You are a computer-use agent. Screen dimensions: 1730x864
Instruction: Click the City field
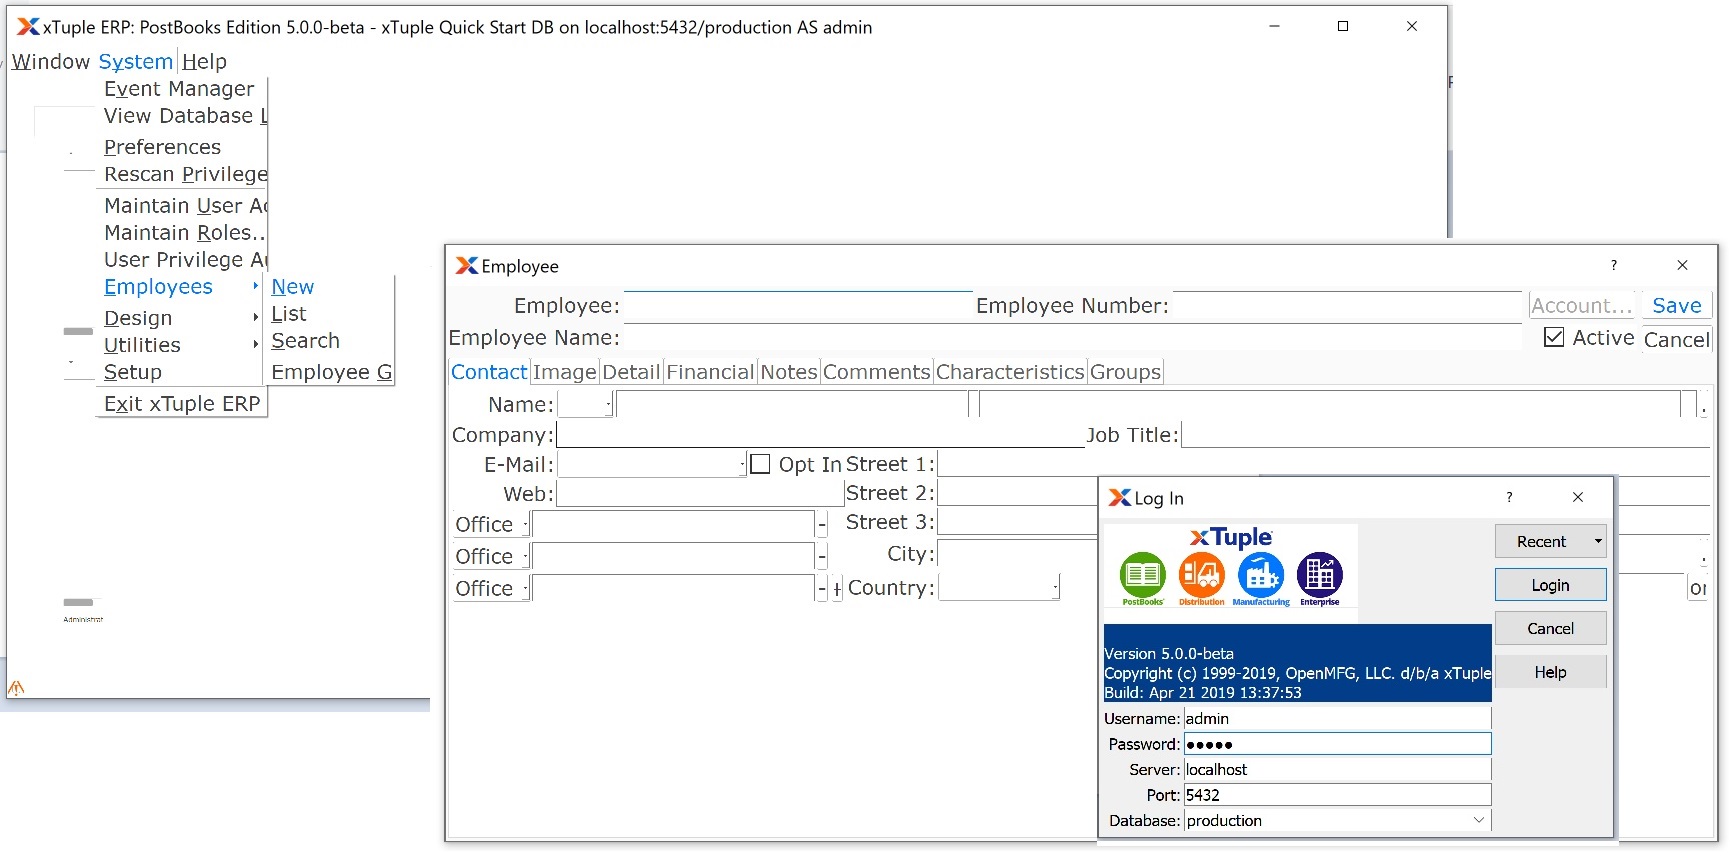click(1018, 553)
